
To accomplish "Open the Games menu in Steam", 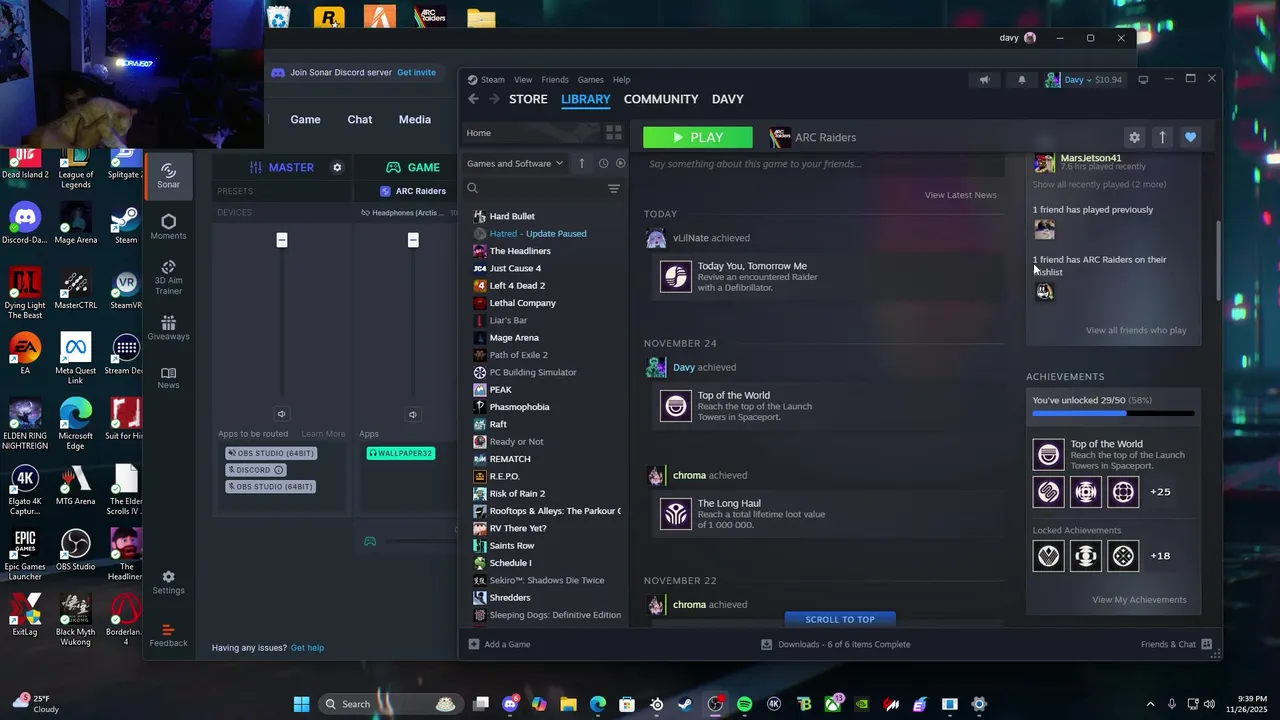I will 591,80.
